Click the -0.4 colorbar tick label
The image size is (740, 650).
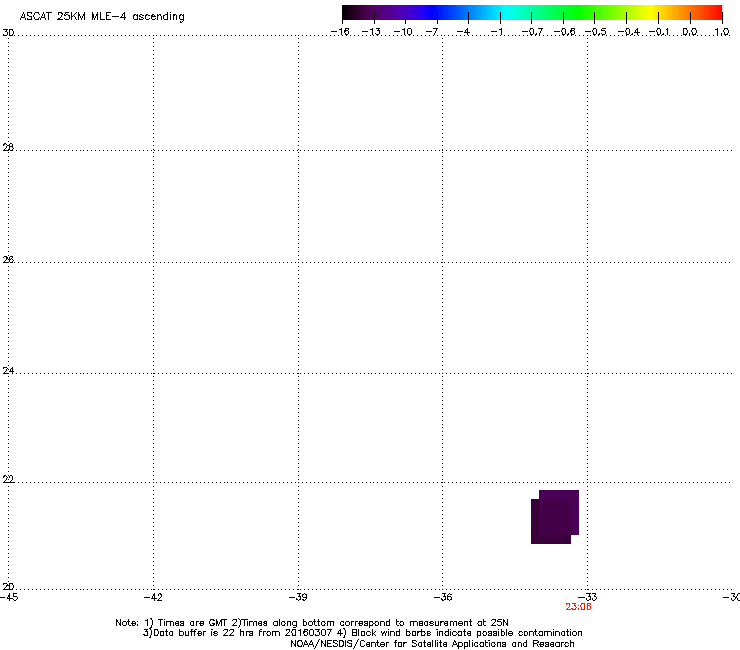click(629, 32)
